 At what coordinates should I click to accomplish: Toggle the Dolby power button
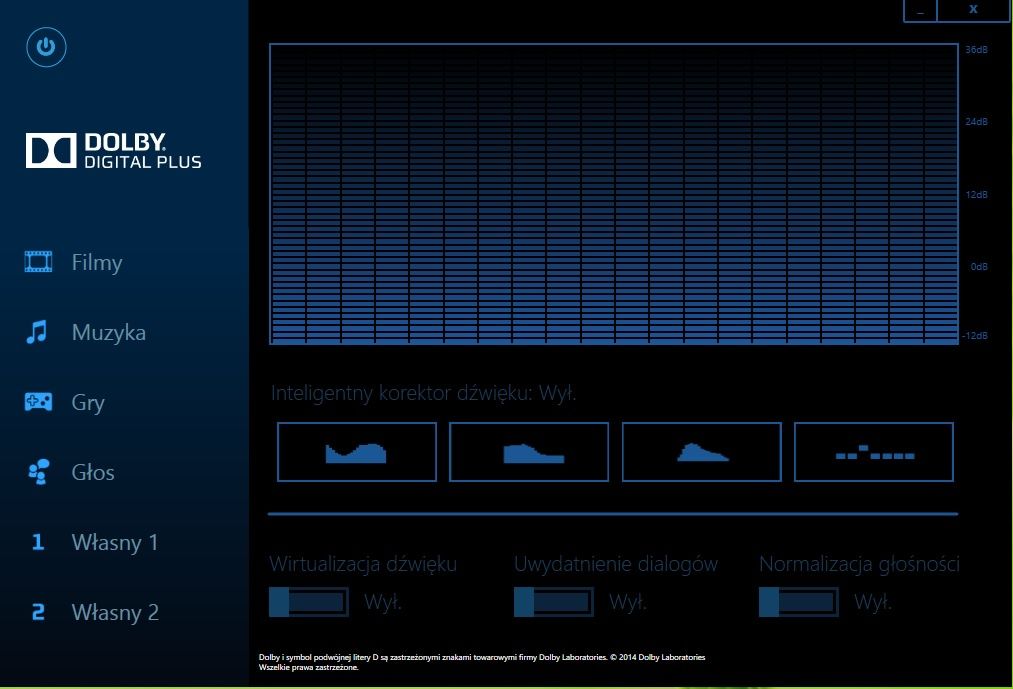(46, 47)
